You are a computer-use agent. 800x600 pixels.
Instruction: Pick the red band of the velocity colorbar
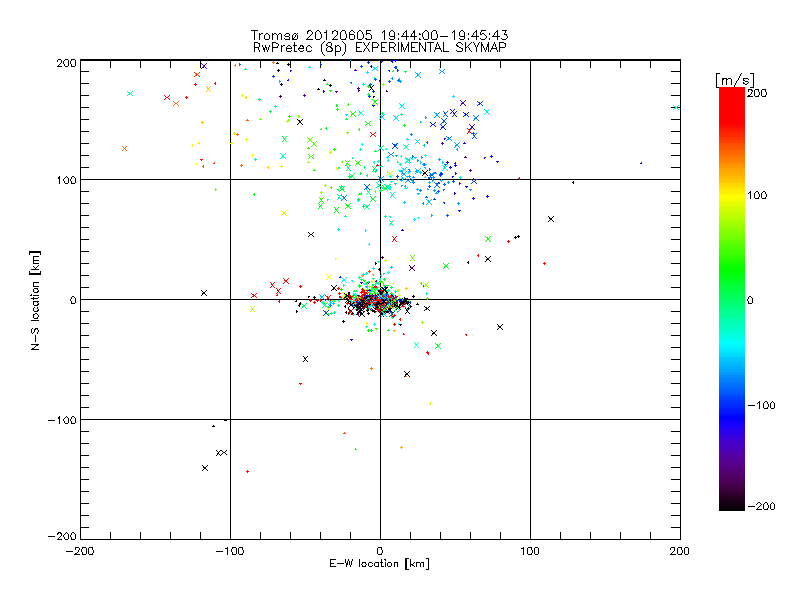732,105
